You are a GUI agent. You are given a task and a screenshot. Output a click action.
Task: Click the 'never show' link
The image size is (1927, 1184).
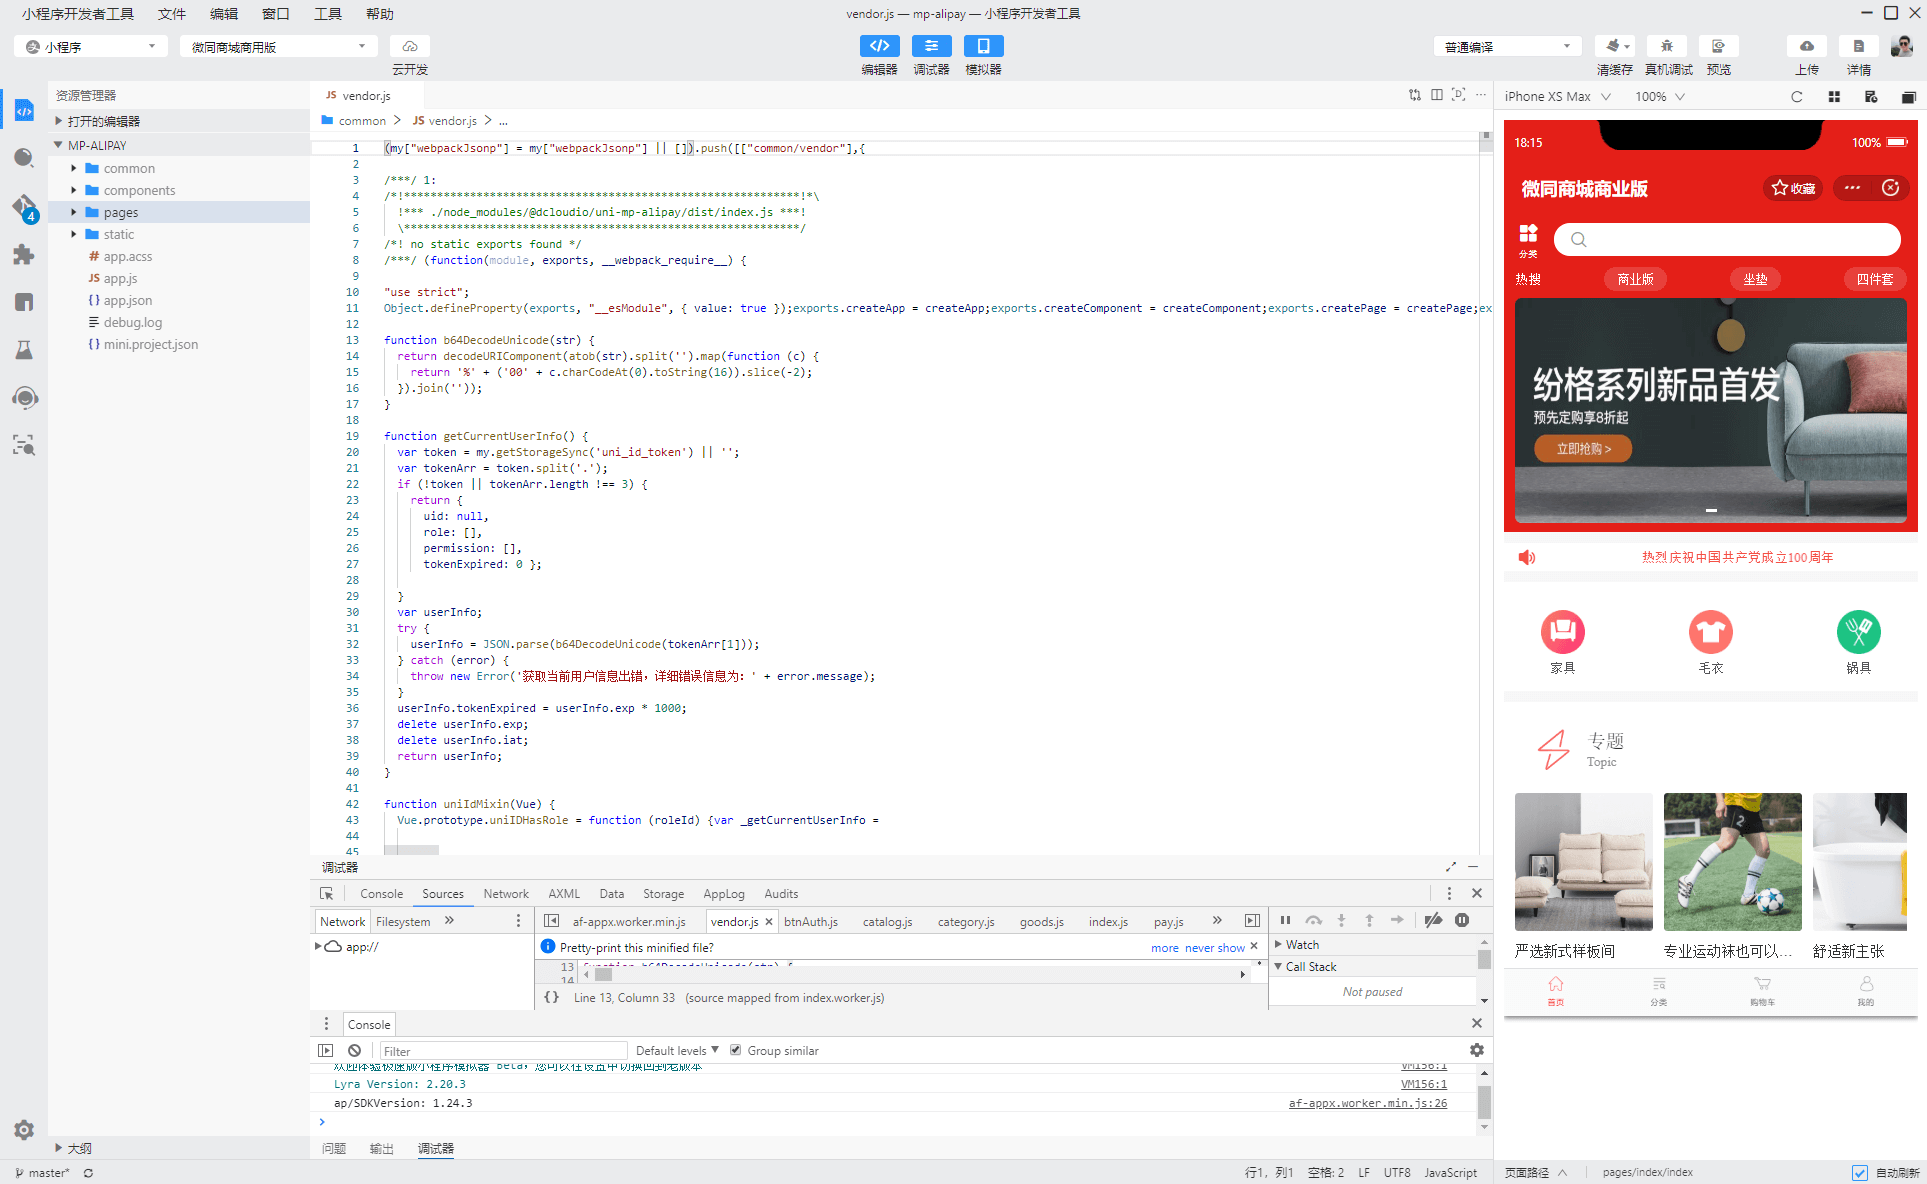[1214, 947]
